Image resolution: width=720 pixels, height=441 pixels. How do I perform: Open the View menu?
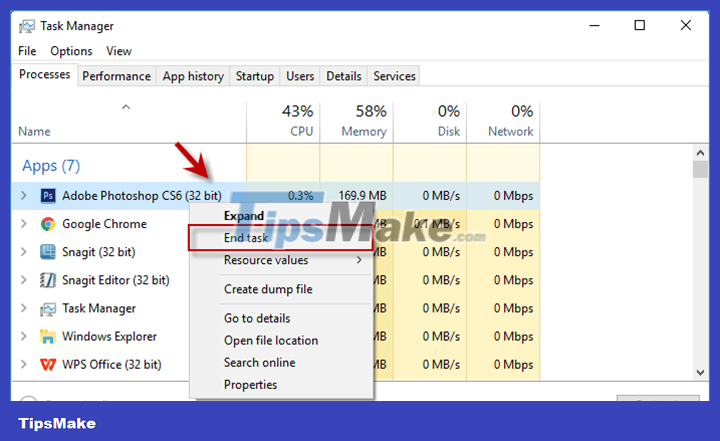click(x=119, y=51)
